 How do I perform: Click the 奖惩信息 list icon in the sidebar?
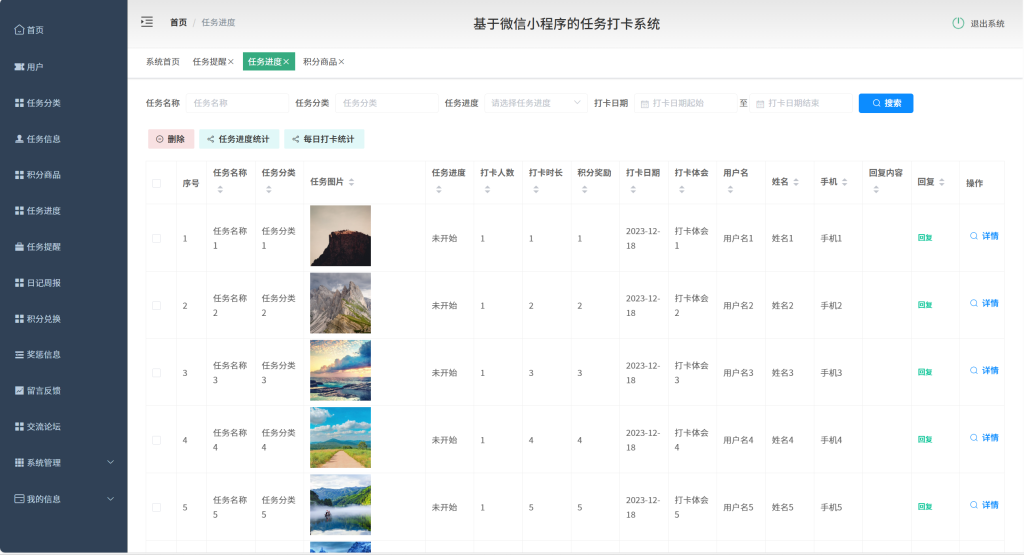click(x=20, y=355)
